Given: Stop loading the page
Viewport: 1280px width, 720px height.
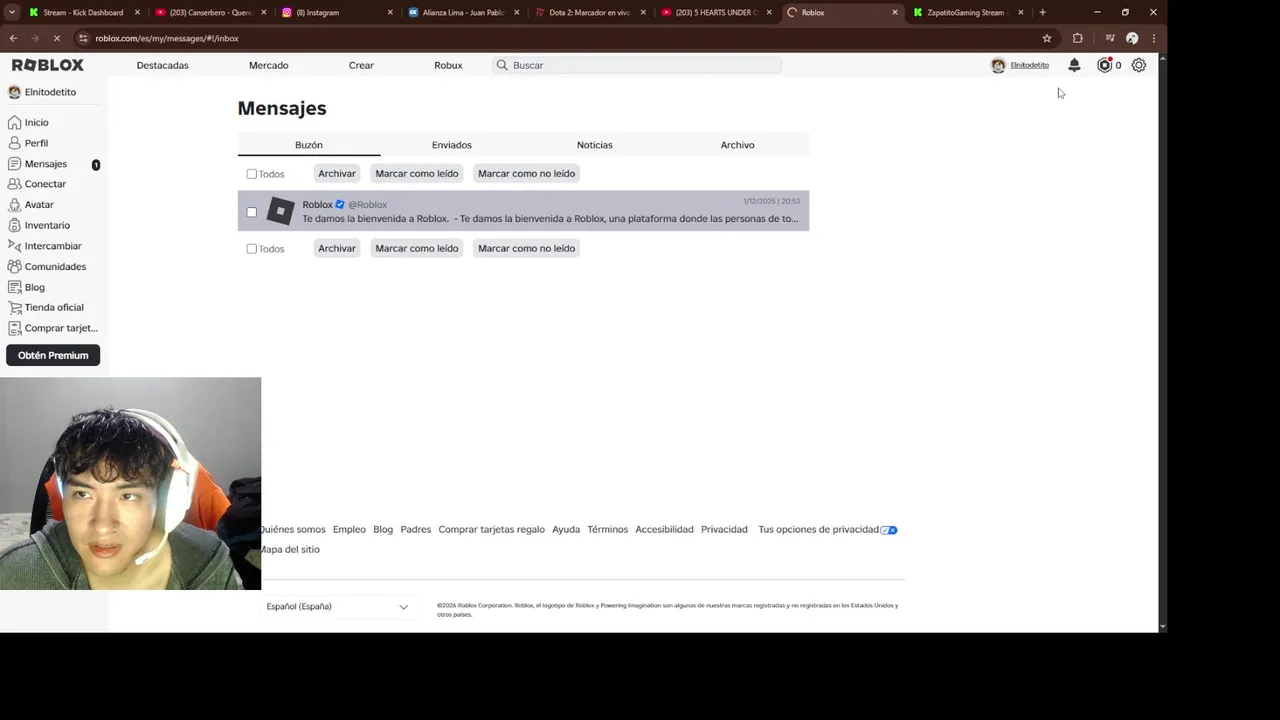Looking at the screenshot, I should 57,38.
